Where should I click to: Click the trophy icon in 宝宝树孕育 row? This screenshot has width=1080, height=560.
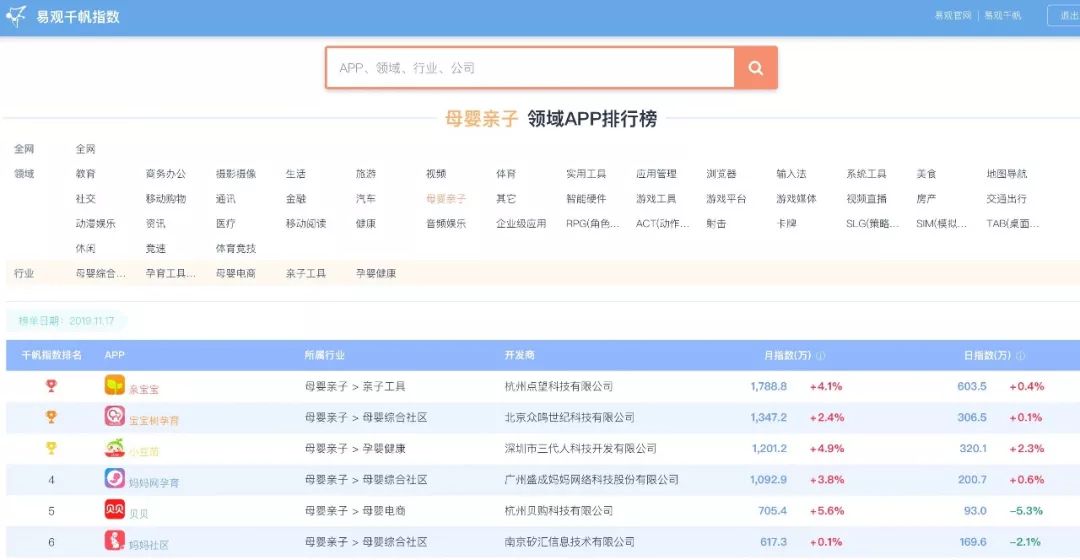[x=51, y=417]
